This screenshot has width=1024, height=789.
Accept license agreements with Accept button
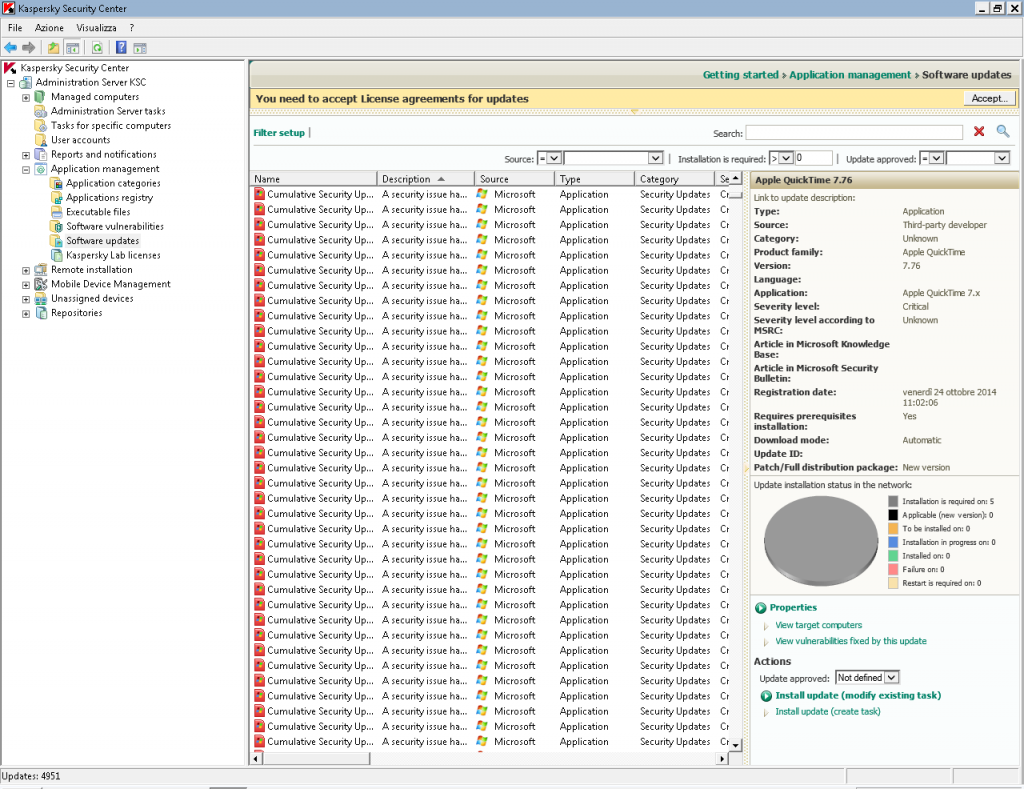coord(989,98)
